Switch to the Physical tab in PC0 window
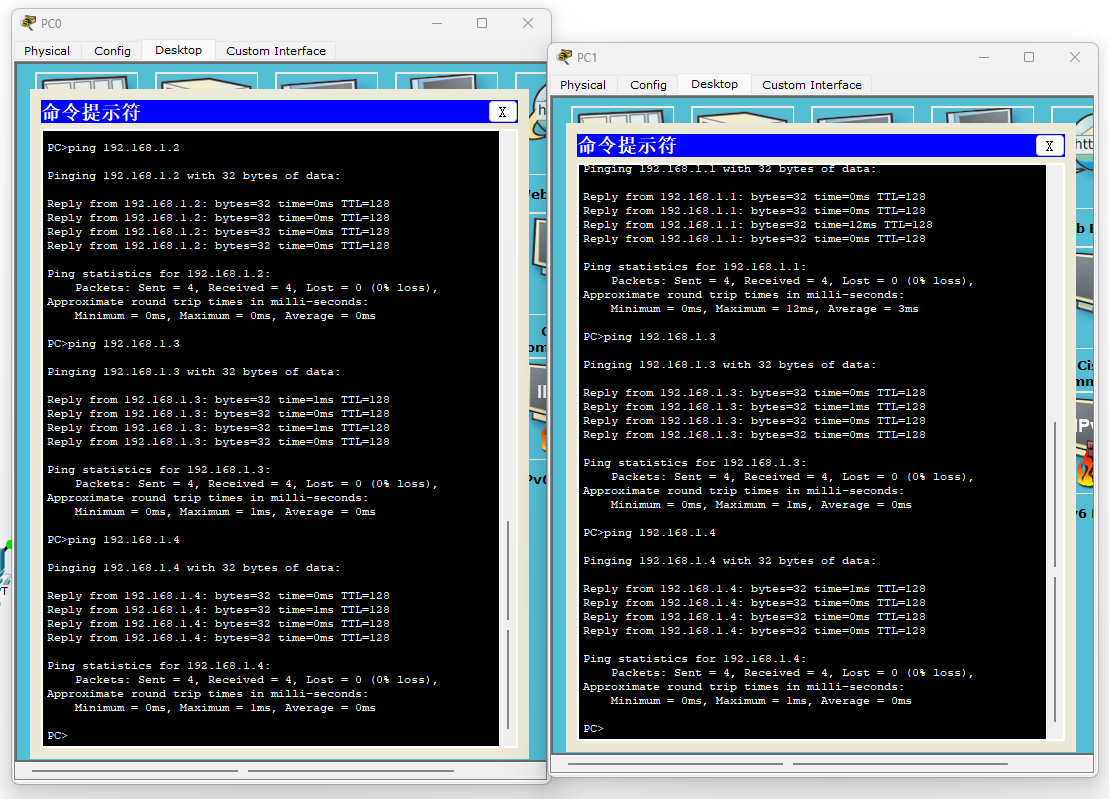 tap(47, 51)
